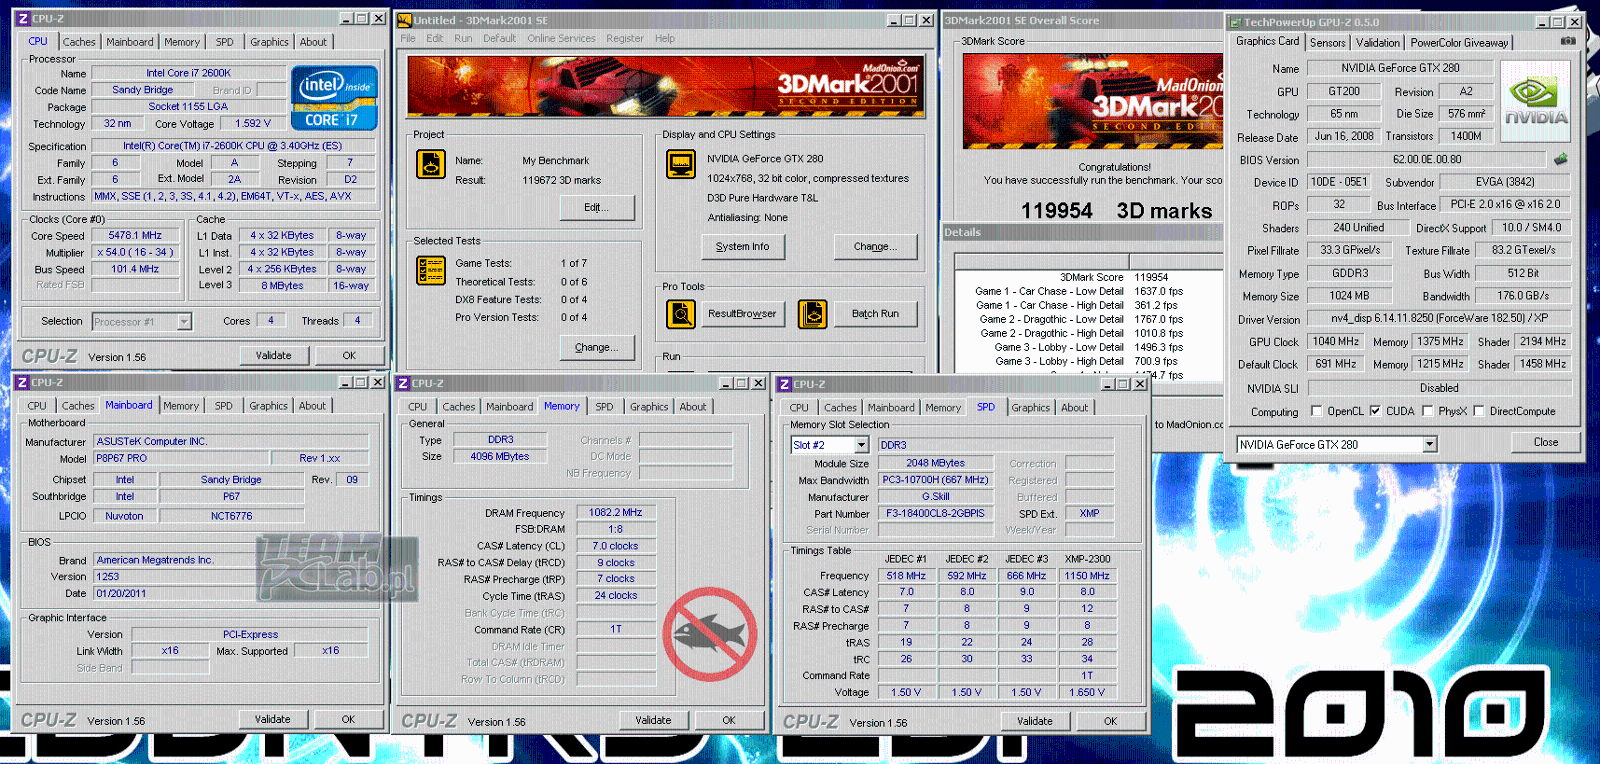Click the BIOS save chip icon in GPU-Z
This screenshot has width=1600, height=764.
(x=1560, y=159)
